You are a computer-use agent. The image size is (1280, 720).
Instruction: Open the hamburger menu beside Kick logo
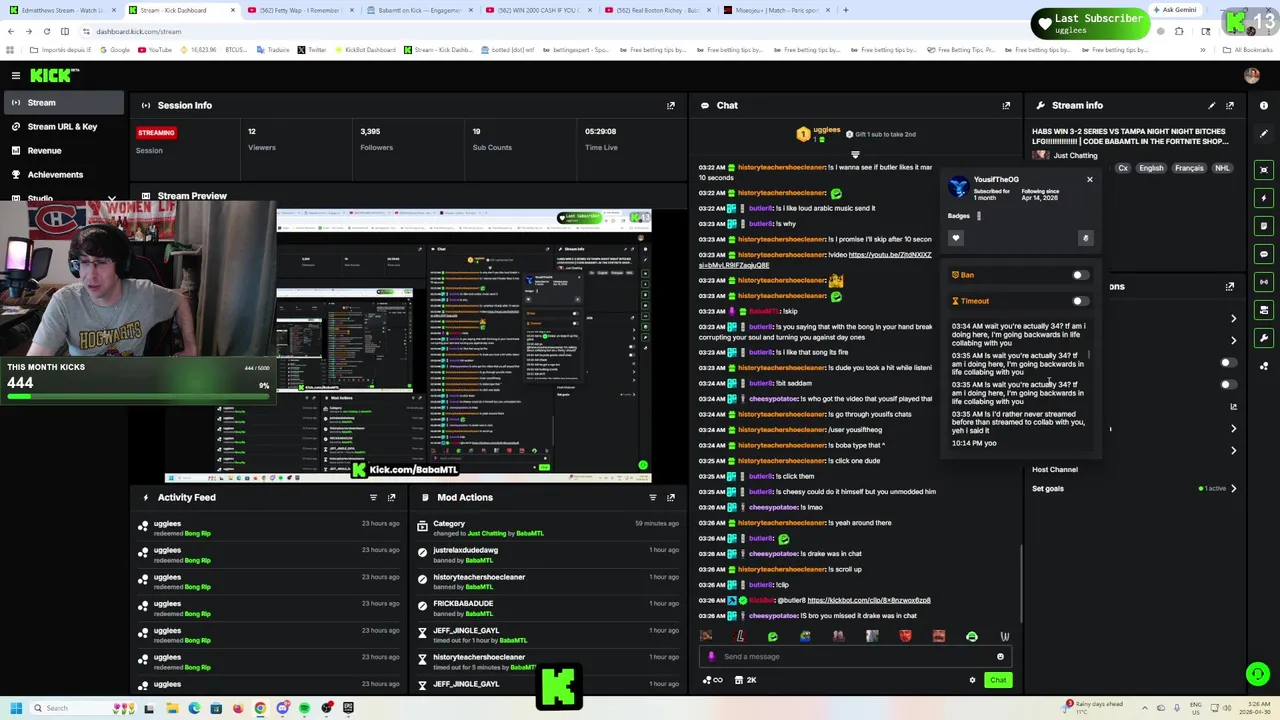click(x=16, y=75)
